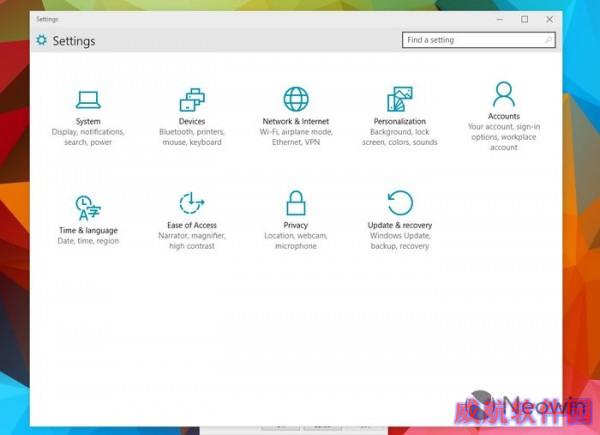The width and height of the screenshot is (600, 435).
Task: Click 'Bluetooth, printers, mouse, keyboard' text
Action: (x=192, y=137)
